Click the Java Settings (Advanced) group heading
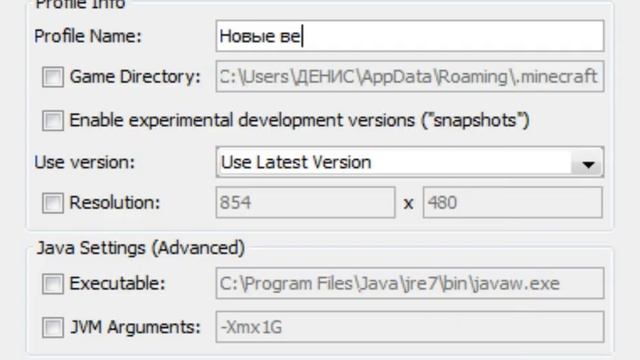Screen dimensions: 640x360 click(140, 248)
